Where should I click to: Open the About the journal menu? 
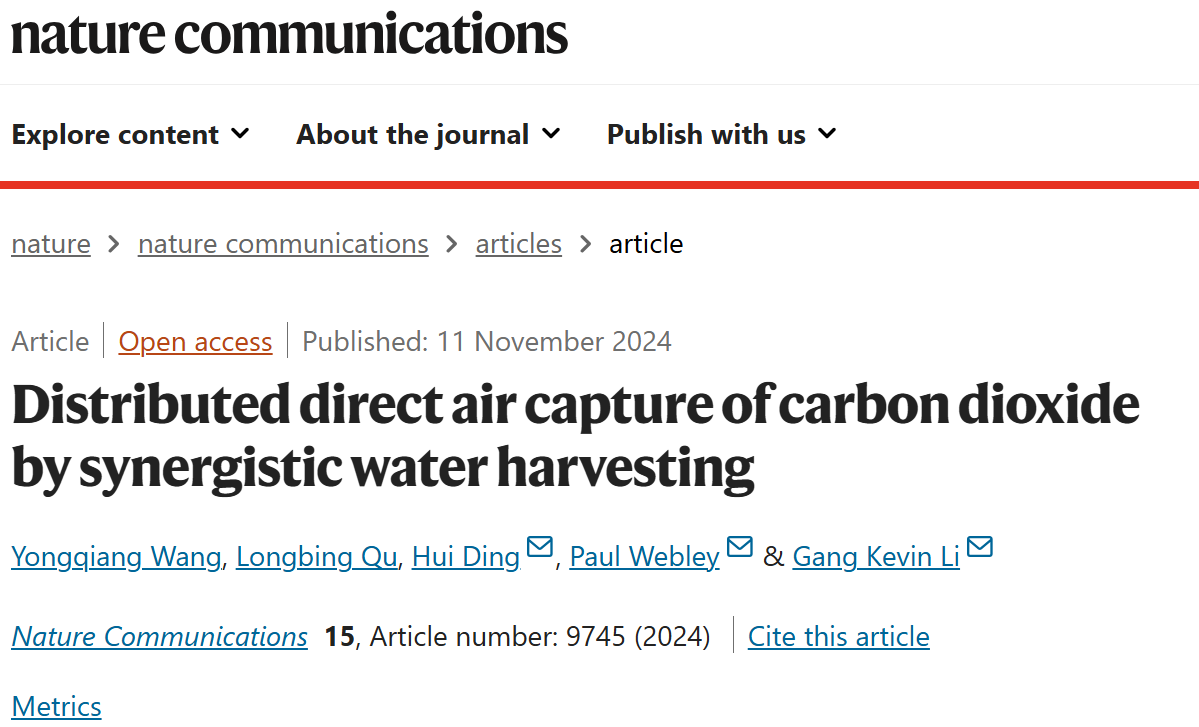click(x=428, y=135)
